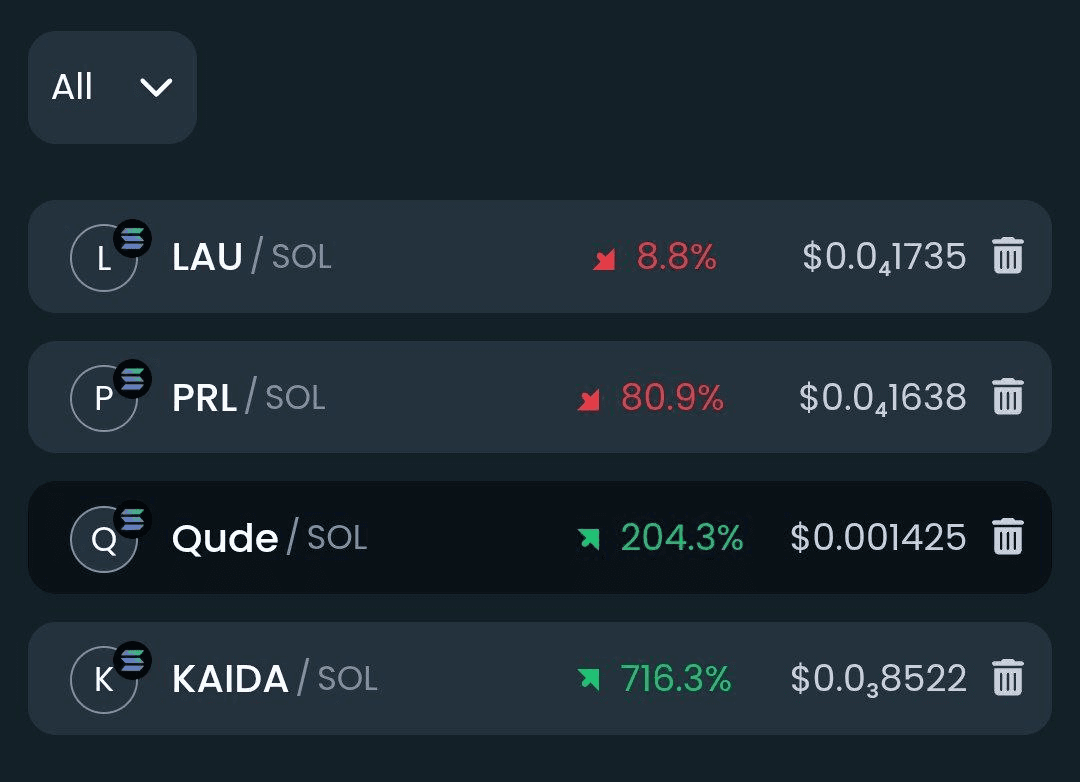Screen dimensions: 1080x782
Task: Click the KAIDA token avatar icon
Action: tap(104, 680)
